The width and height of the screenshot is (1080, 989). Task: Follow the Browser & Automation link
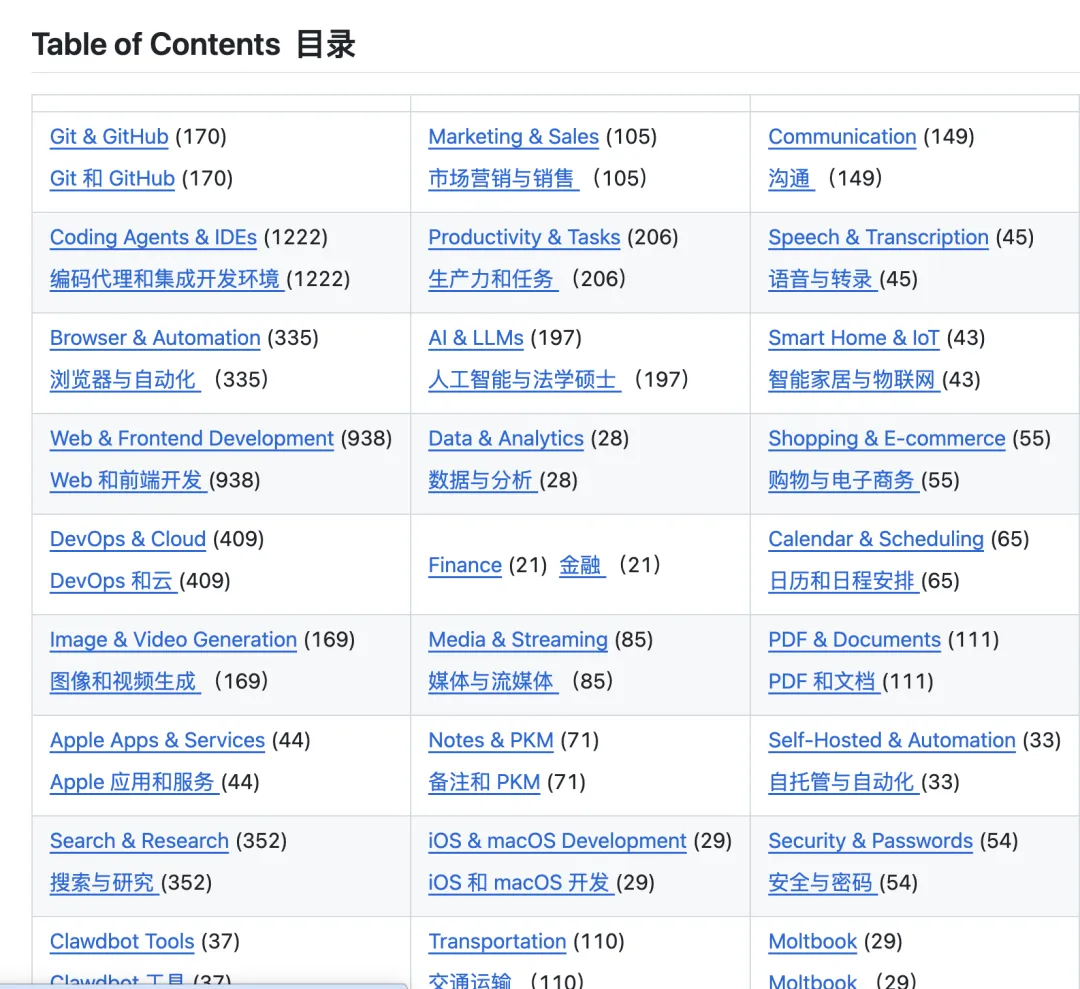click(x=155, y=337)
